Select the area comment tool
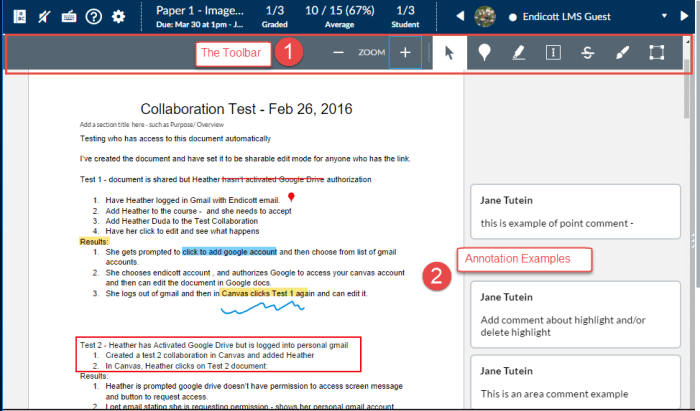Screen dimensions: 700x411 point(657,53)
